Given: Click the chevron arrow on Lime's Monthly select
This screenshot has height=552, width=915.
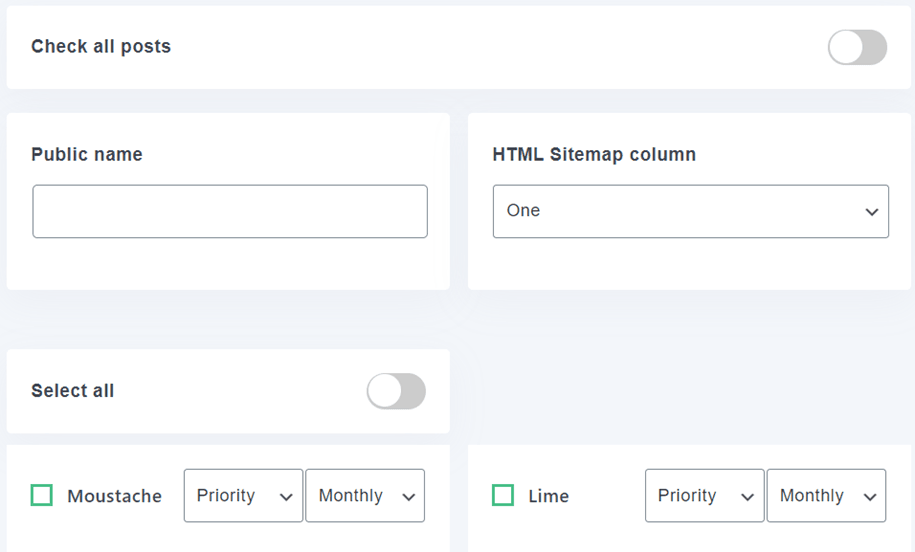Looking at the screenshot, I should pos(870,497).
